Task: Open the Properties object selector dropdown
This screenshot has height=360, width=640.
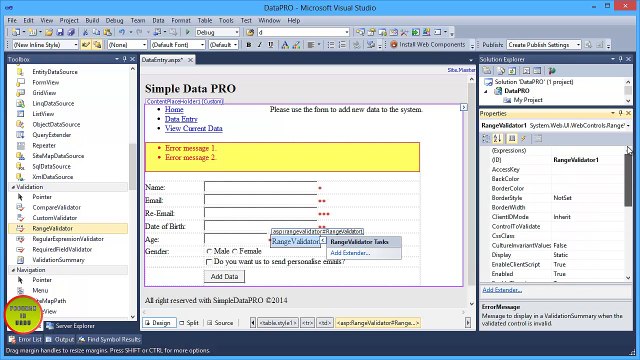Action: tap(628, 126)
